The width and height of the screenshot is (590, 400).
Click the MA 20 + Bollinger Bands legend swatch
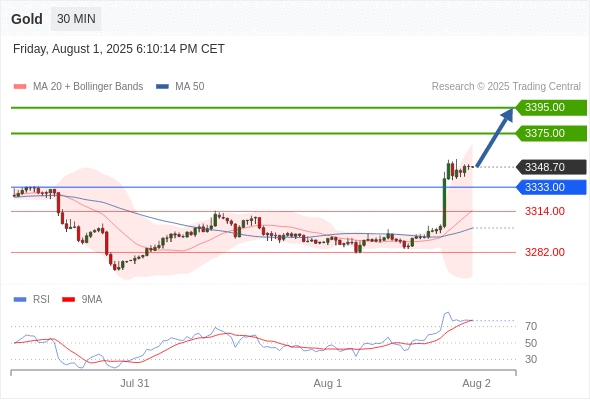coord(20,87)
